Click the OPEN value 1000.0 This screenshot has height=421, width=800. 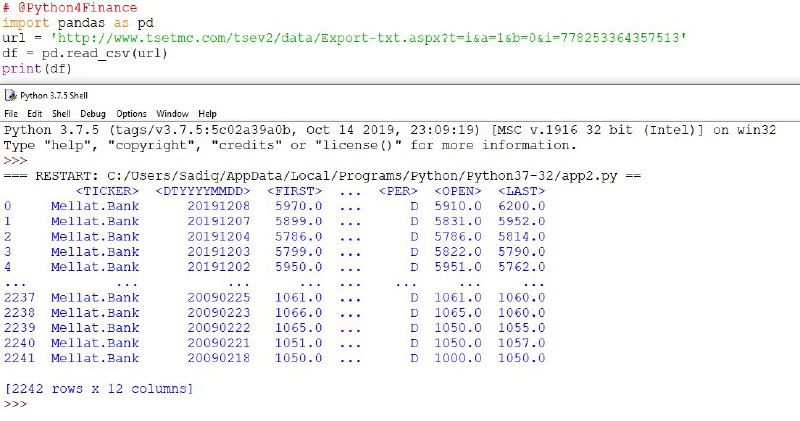(458, 358)
